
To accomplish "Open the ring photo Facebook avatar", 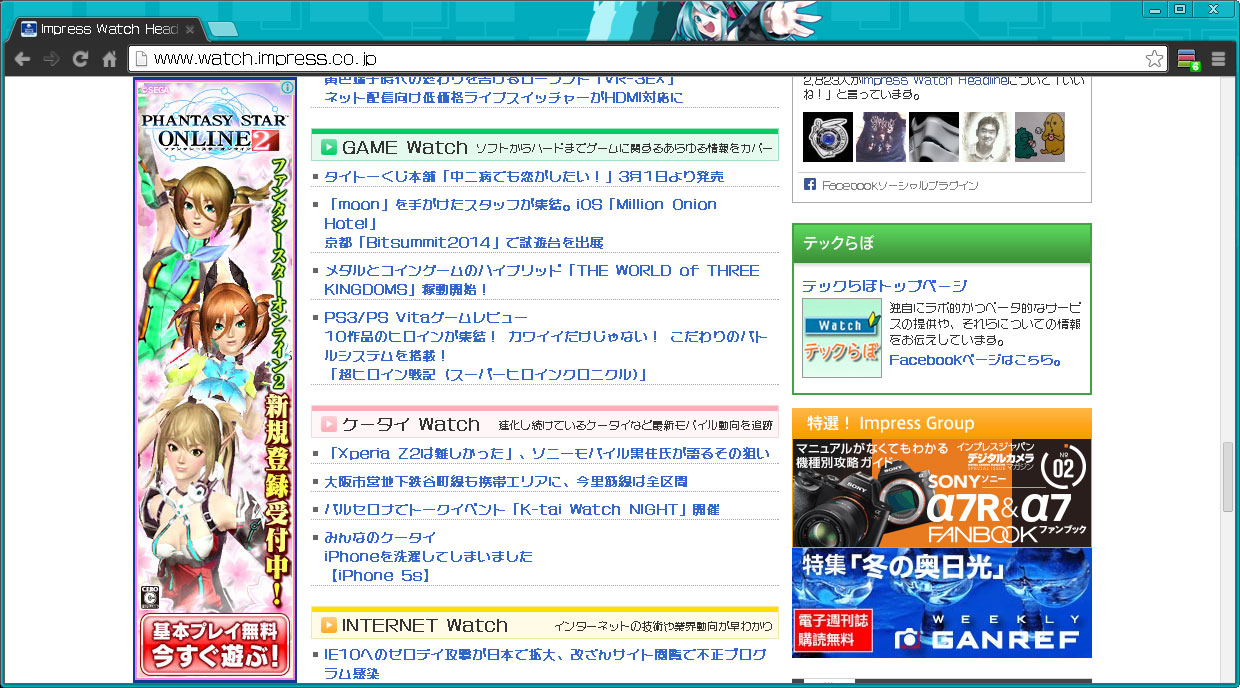I will 828,137.
